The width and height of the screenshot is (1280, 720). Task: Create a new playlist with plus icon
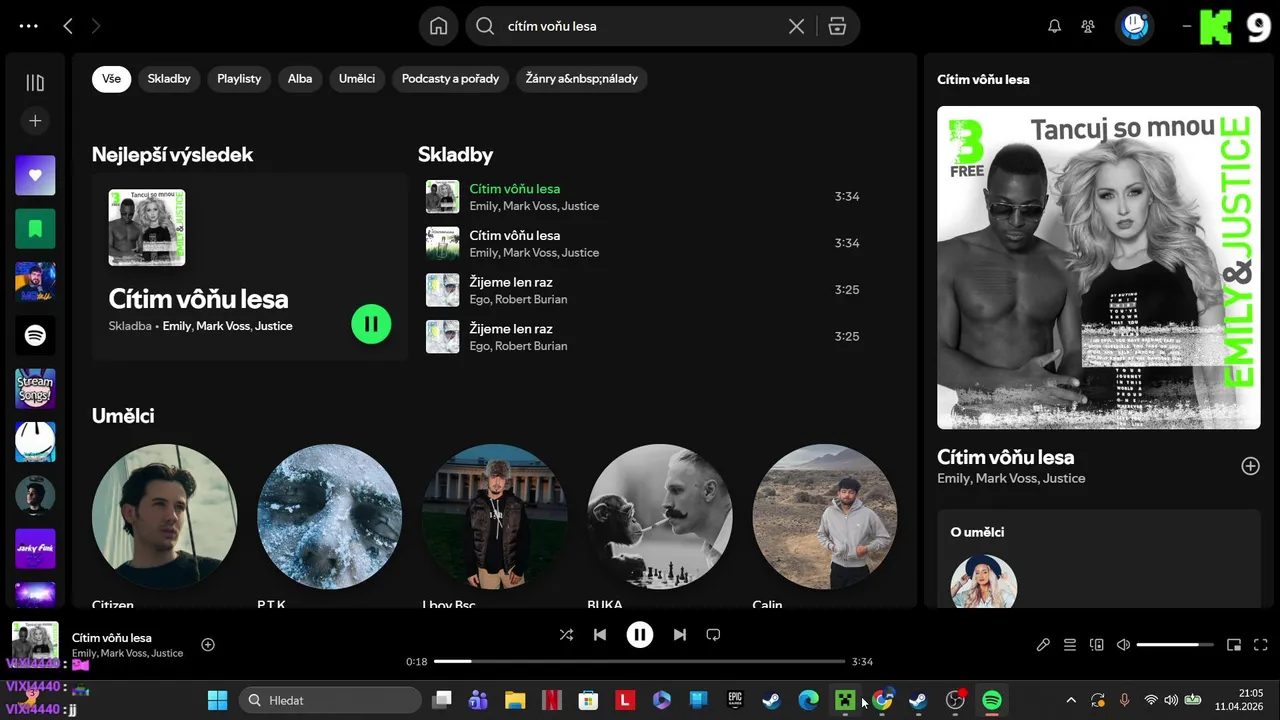tap(35, 121)
